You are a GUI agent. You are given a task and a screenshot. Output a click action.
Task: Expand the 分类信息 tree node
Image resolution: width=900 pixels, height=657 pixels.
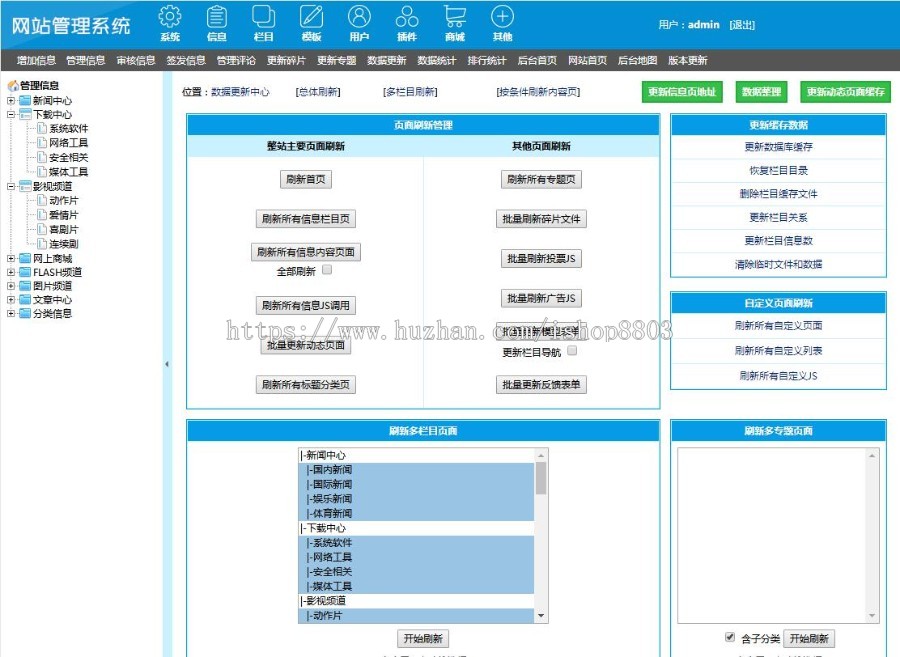click(x=11, y=313)
